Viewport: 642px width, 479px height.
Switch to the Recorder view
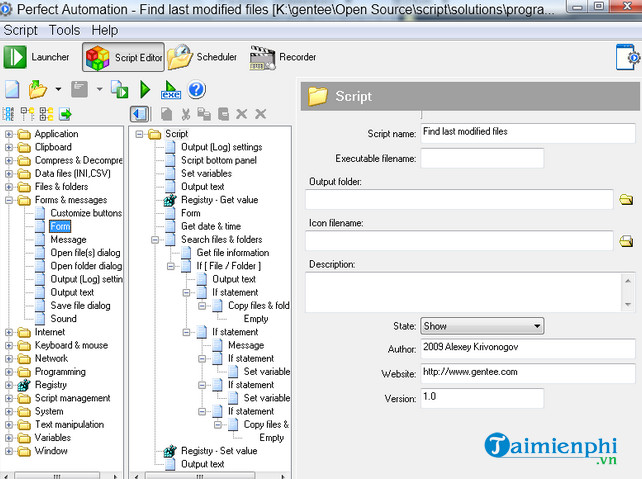tap(284, 57)
